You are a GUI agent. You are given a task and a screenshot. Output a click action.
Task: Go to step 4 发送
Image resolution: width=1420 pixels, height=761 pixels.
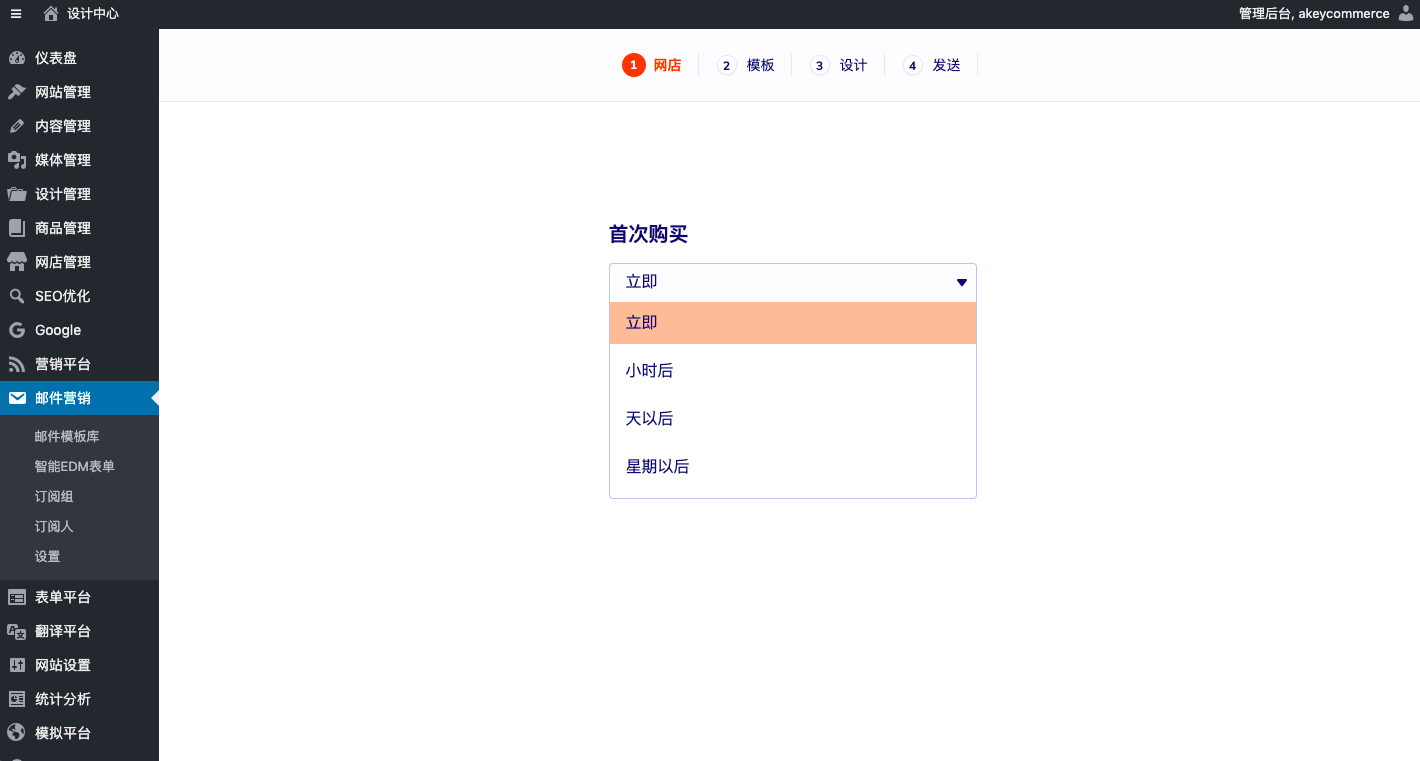[x=932, y=65]
